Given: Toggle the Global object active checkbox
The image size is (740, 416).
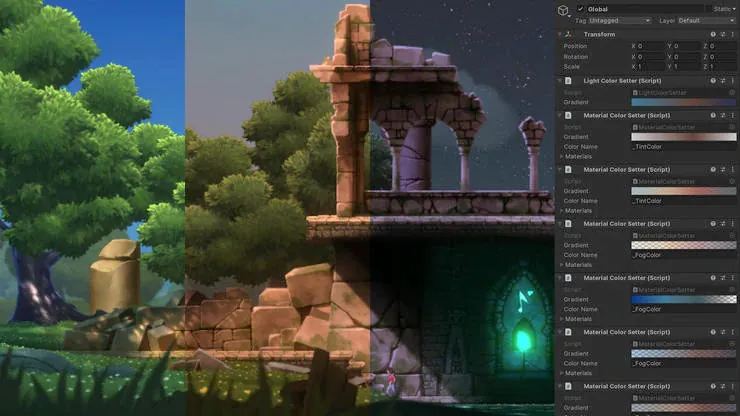Looking at the screenshot, I should point(581,9).
